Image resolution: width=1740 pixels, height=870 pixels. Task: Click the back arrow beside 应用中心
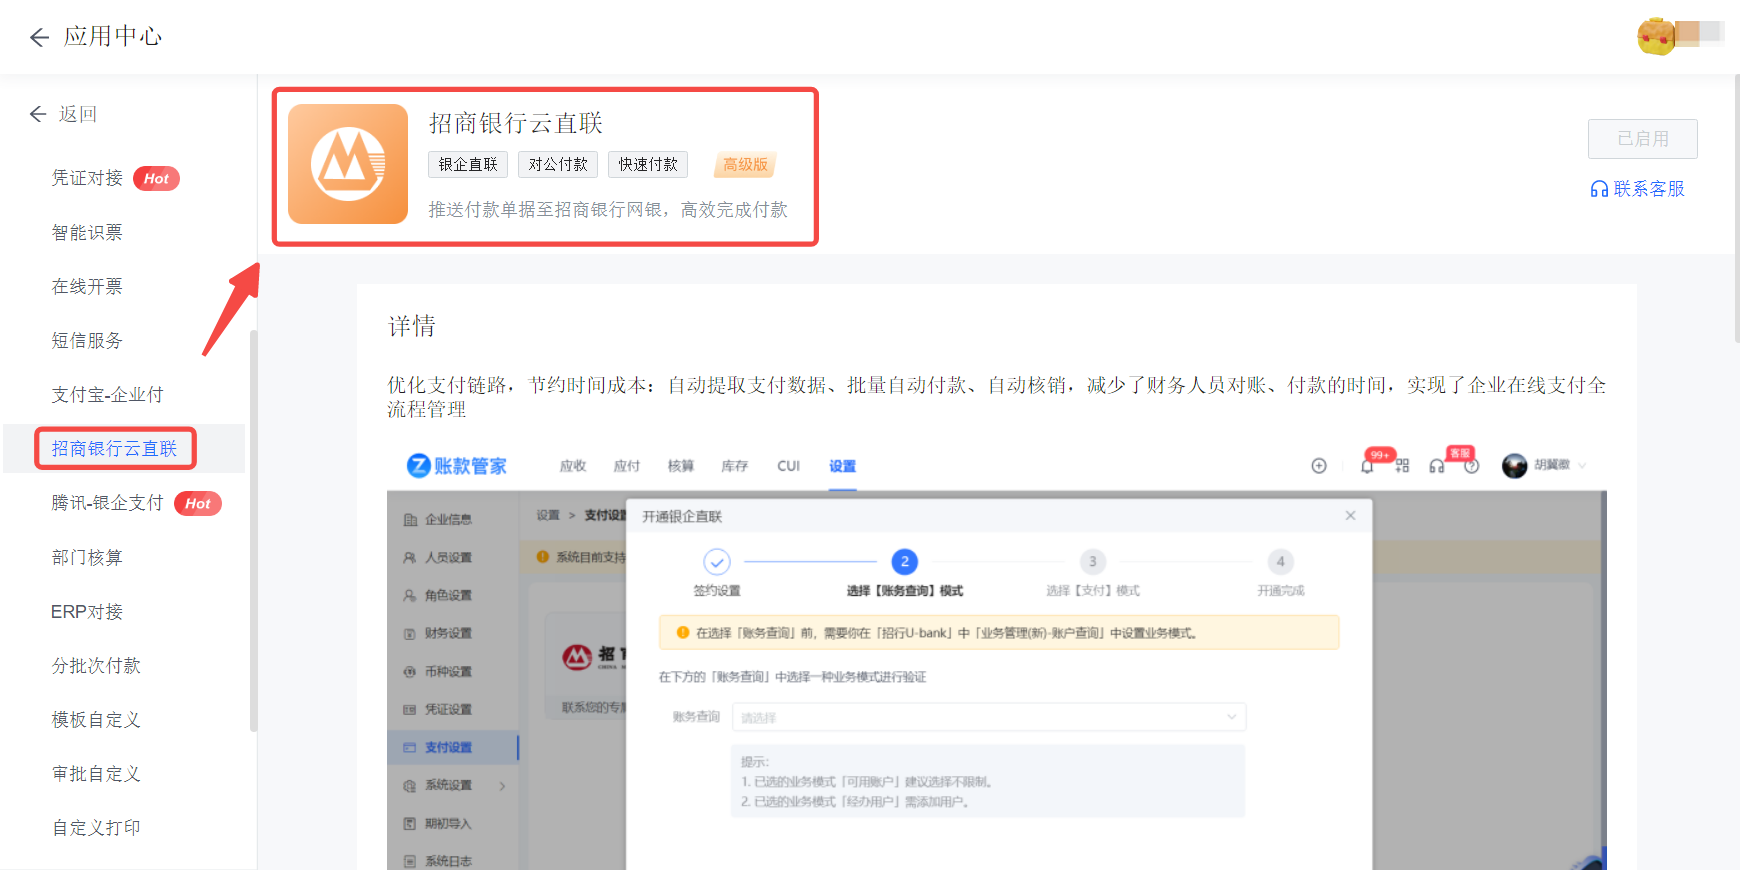(x=39, y=37)
